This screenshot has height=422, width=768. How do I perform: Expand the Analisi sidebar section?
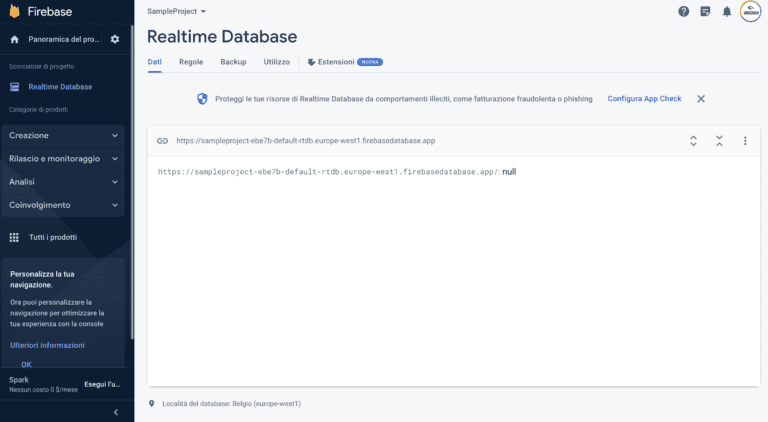click(64, 182)
